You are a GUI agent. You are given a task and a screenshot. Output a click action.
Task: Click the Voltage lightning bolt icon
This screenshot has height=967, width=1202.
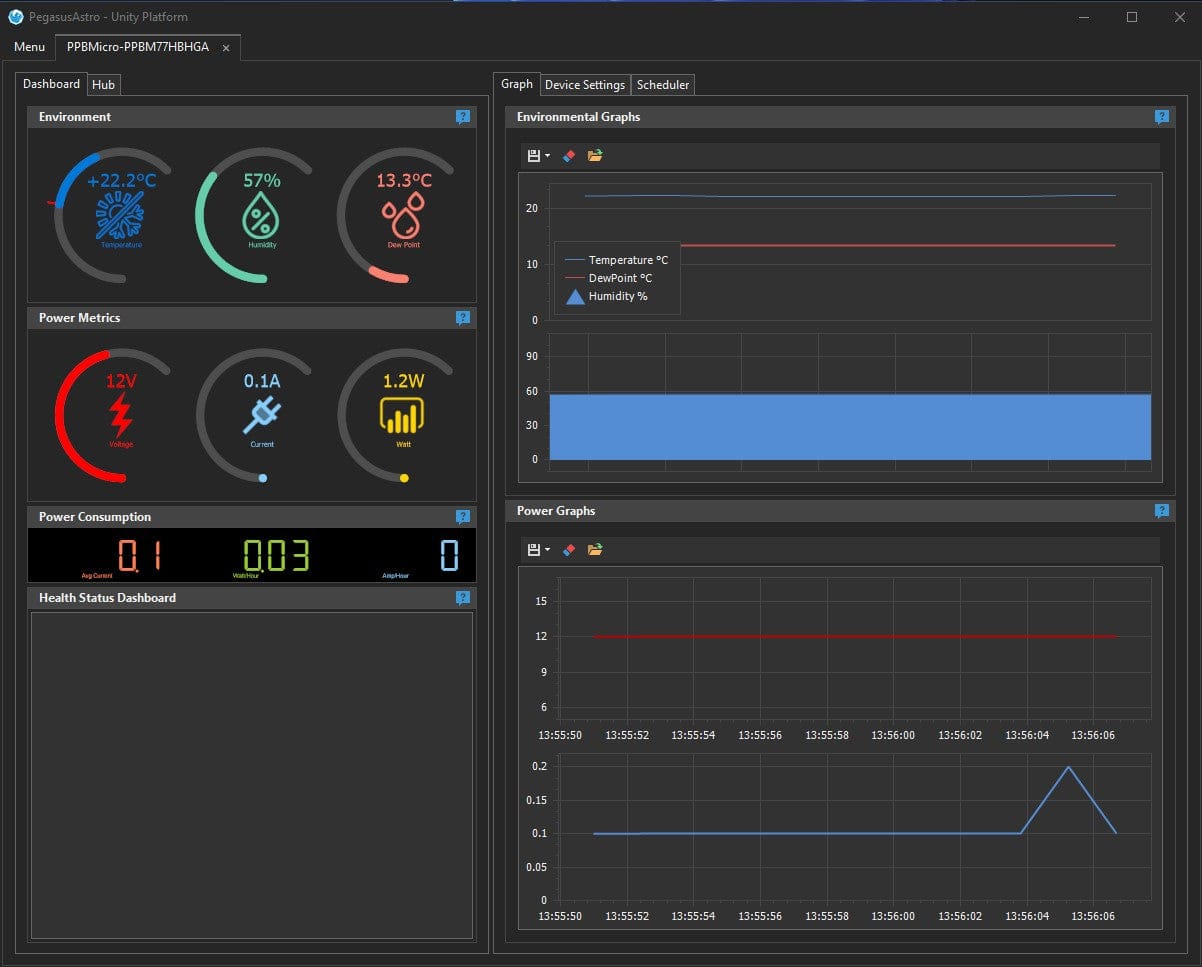tap(120, 415)
